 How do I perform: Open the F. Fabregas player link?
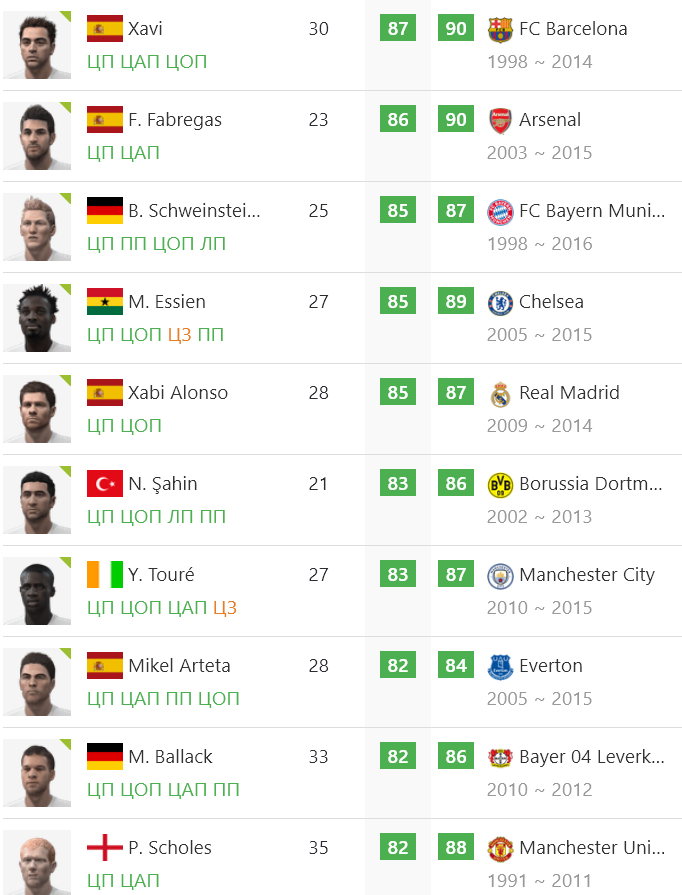tap(175, 120)
